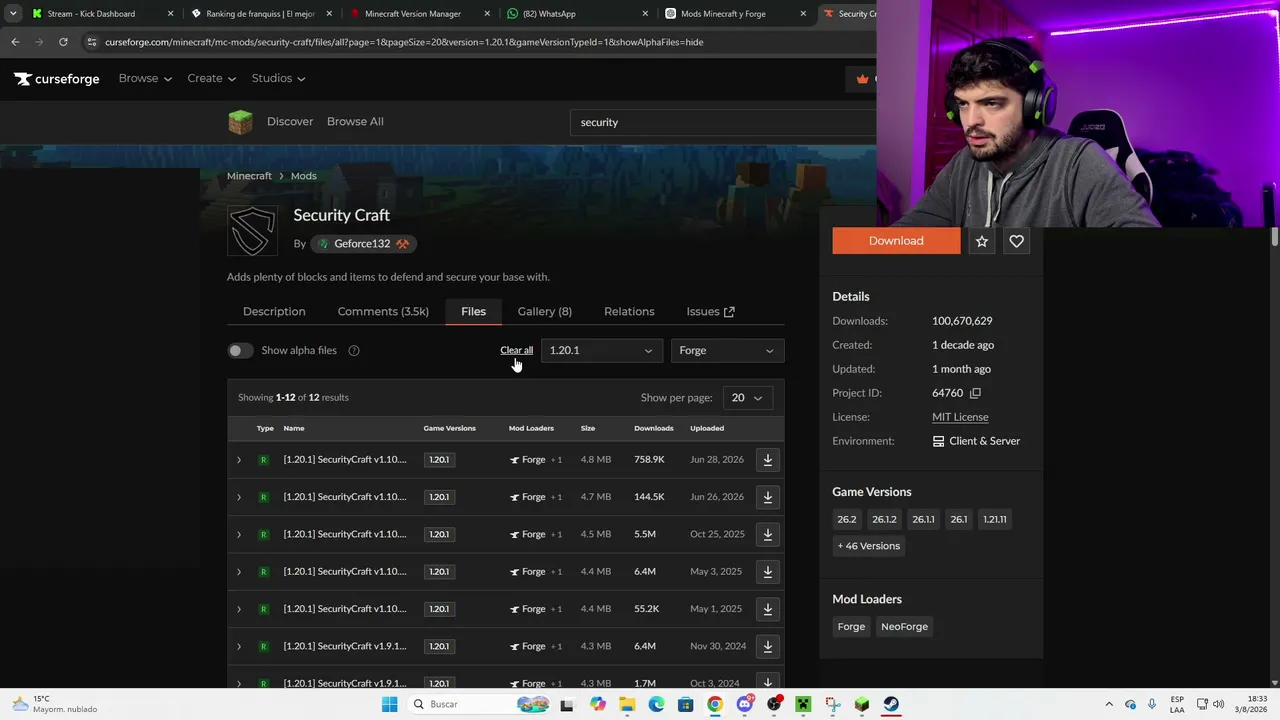Screen dimensions: 1280x720
Task: Reload the CurseForge page
Action: coord(63,42)
